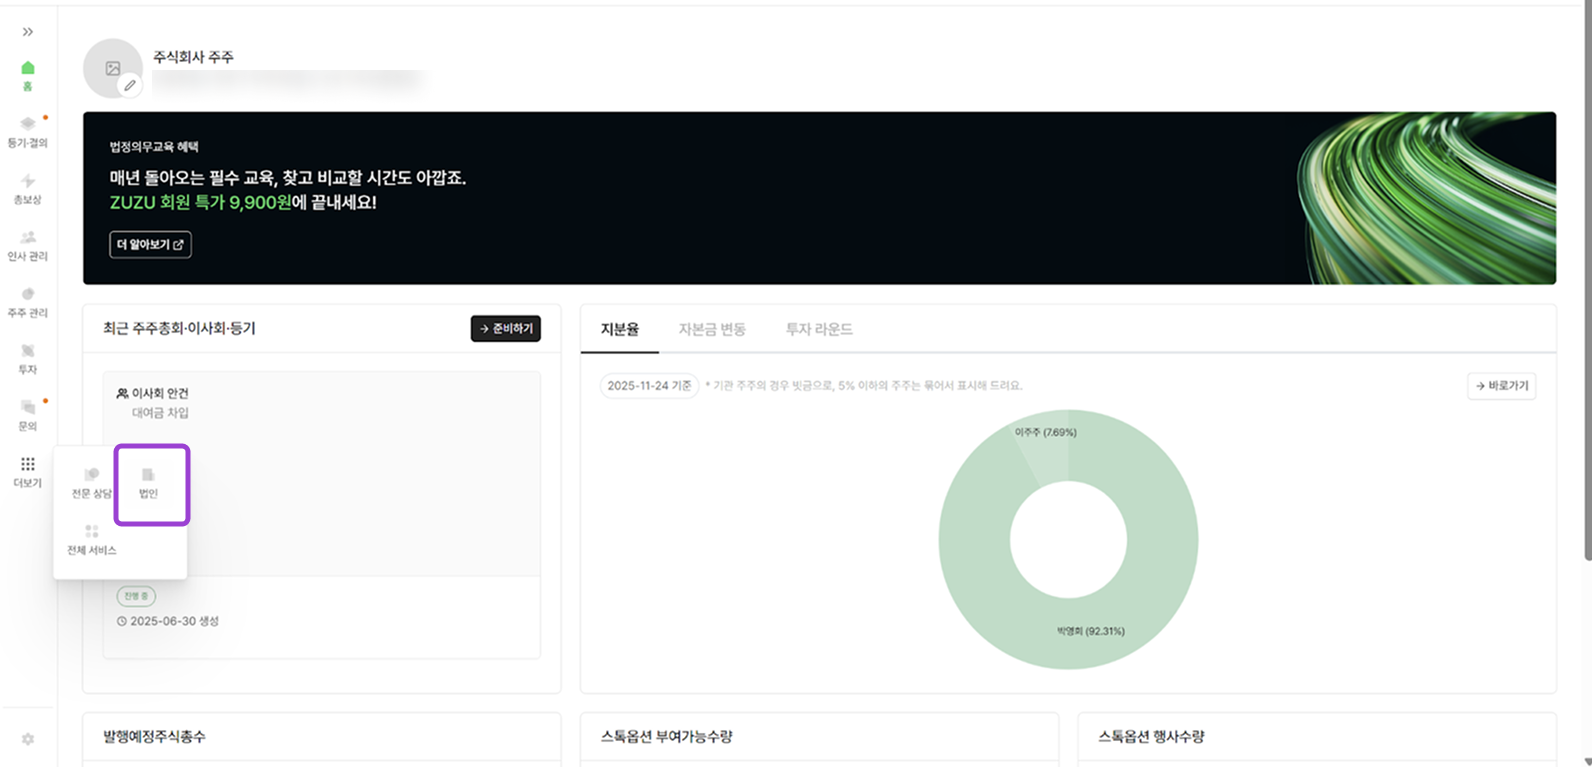Click the 2025-11-24 기준 date chip
This screenshot has height=767, width=1592.
[649, 386]
